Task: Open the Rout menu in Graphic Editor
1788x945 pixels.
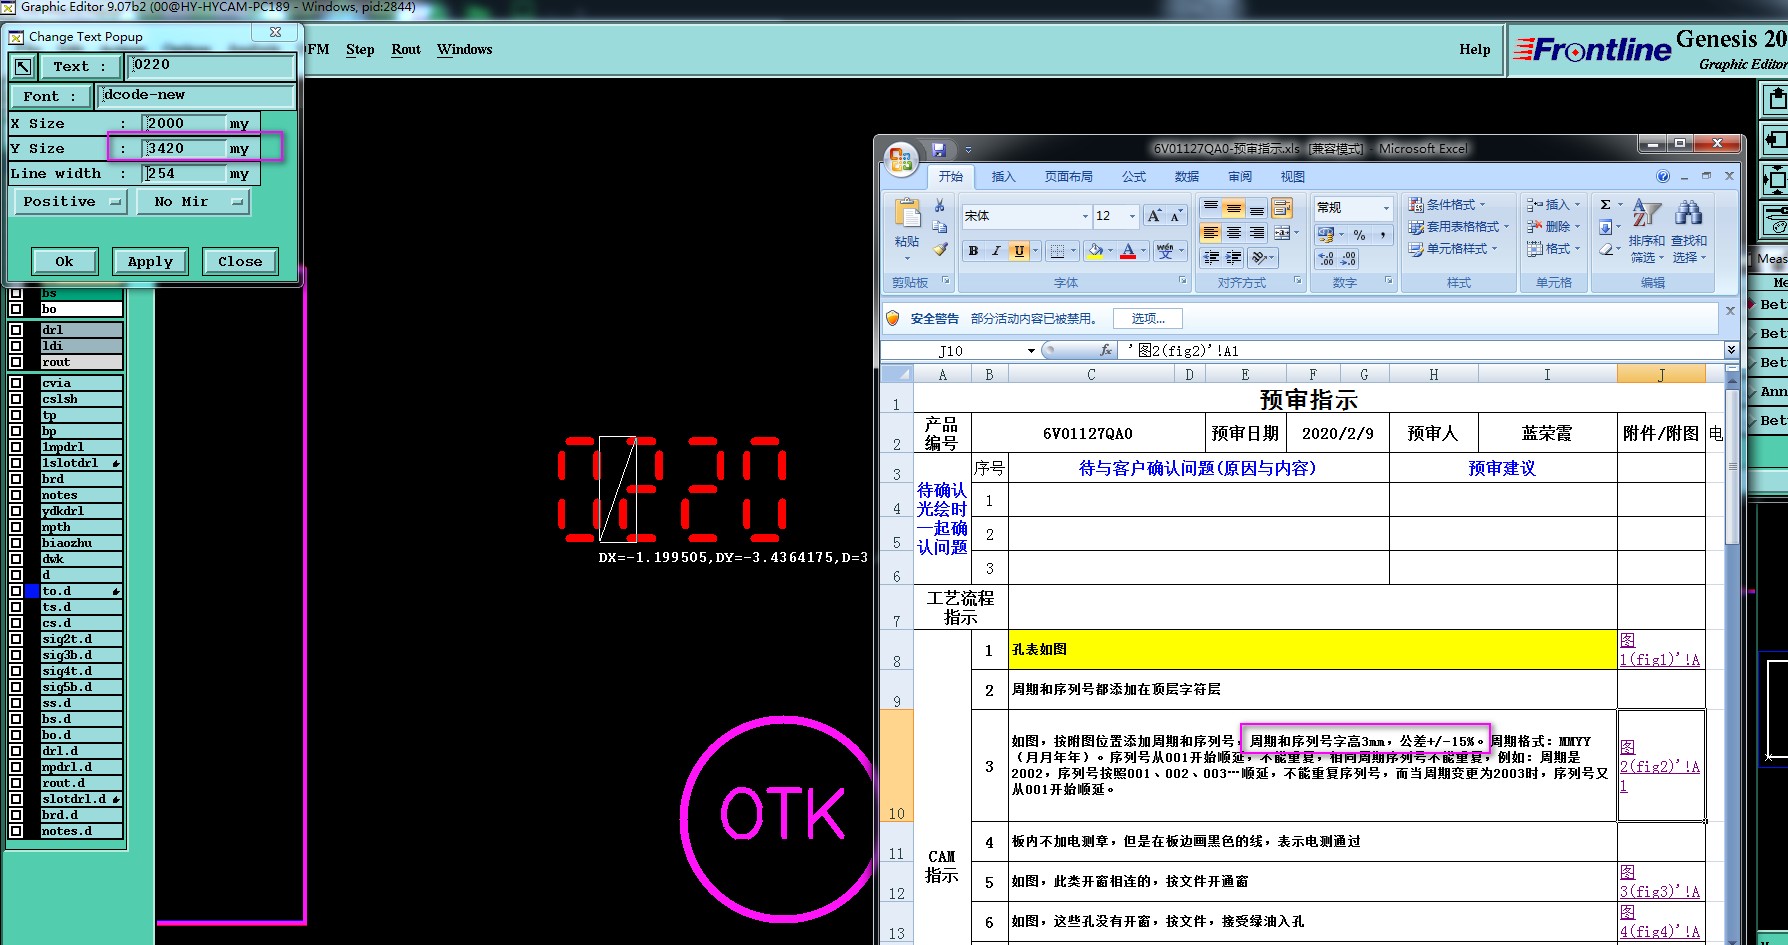Action: [x=406, y=49]
